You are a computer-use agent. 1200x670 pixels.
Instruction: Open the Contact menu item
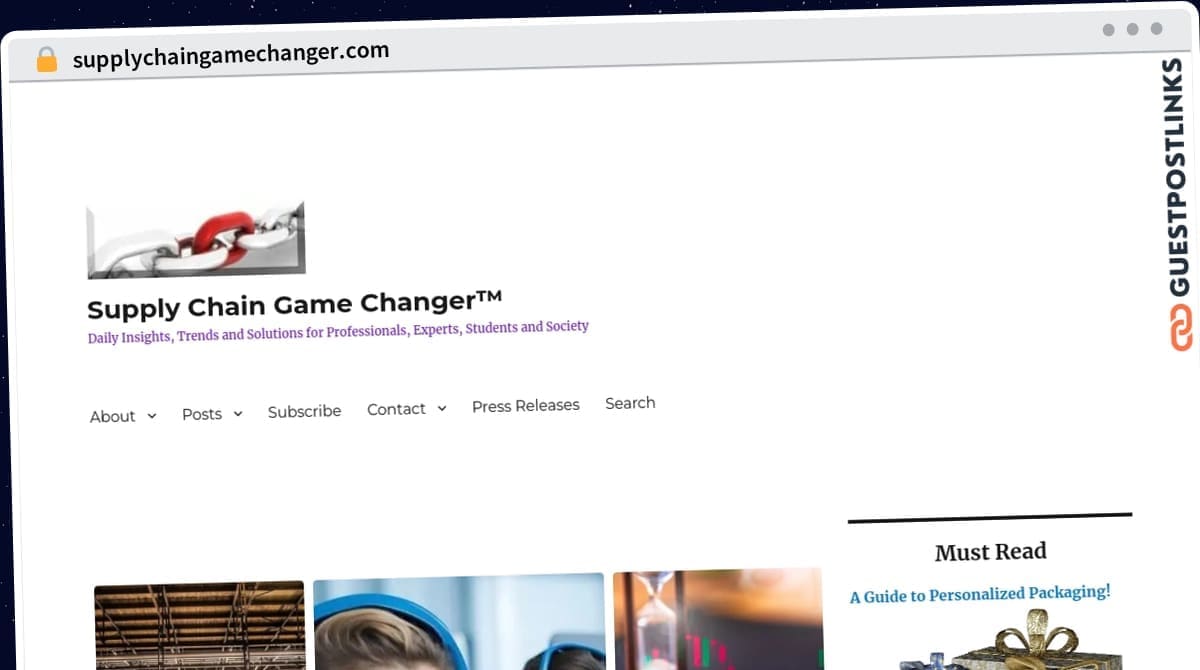click(x=396, y=409)
